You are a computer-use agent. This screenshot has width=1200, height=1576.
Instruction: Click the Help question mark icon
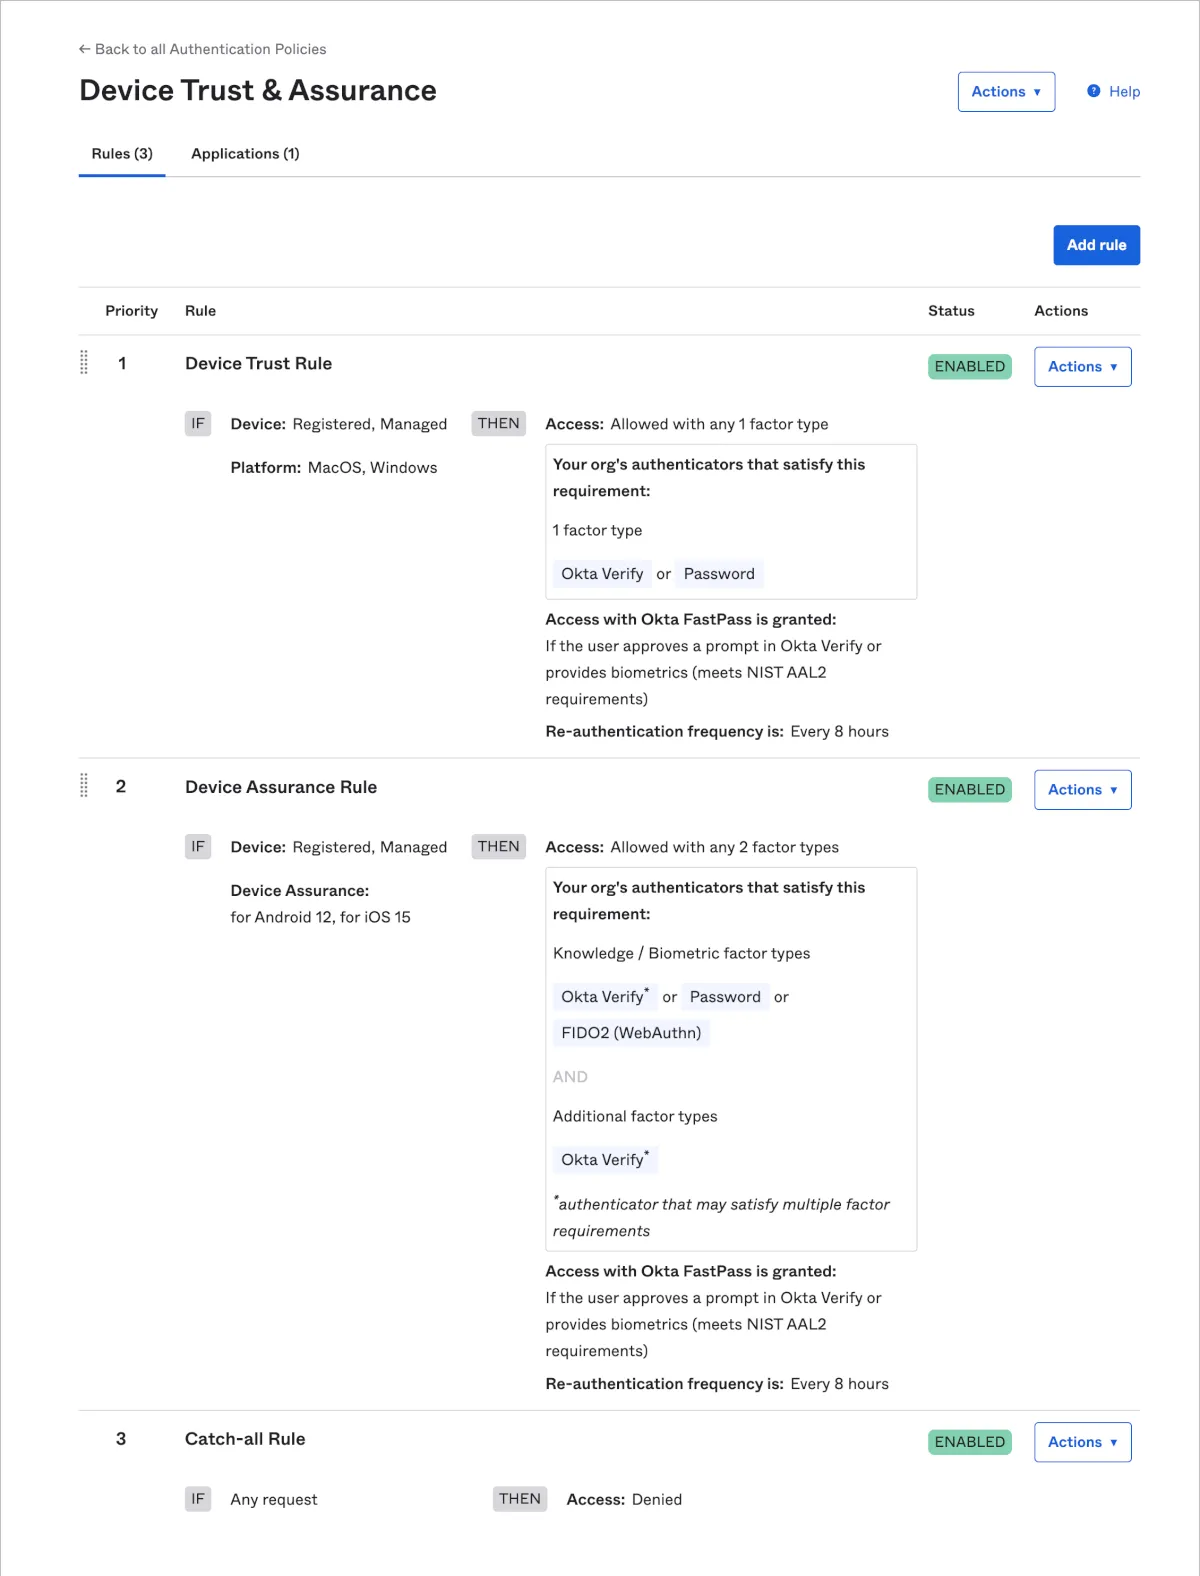(x=1094, y=91)
